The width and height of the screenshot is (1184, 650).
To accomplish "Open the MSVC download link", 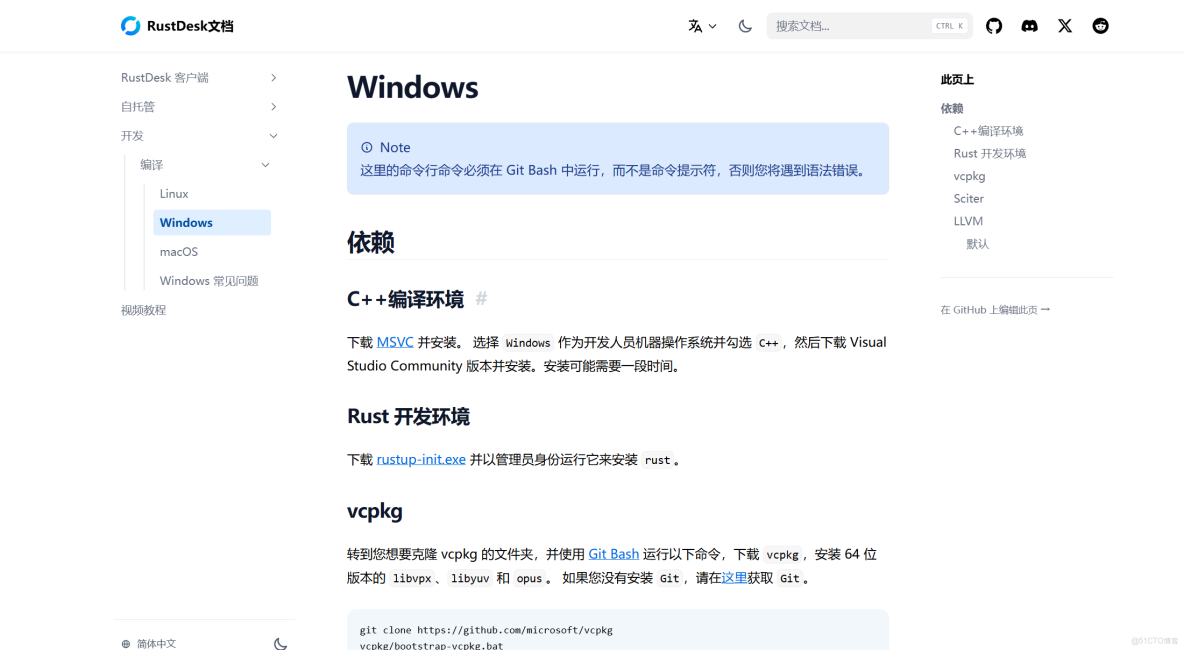I will coord(394,341).
